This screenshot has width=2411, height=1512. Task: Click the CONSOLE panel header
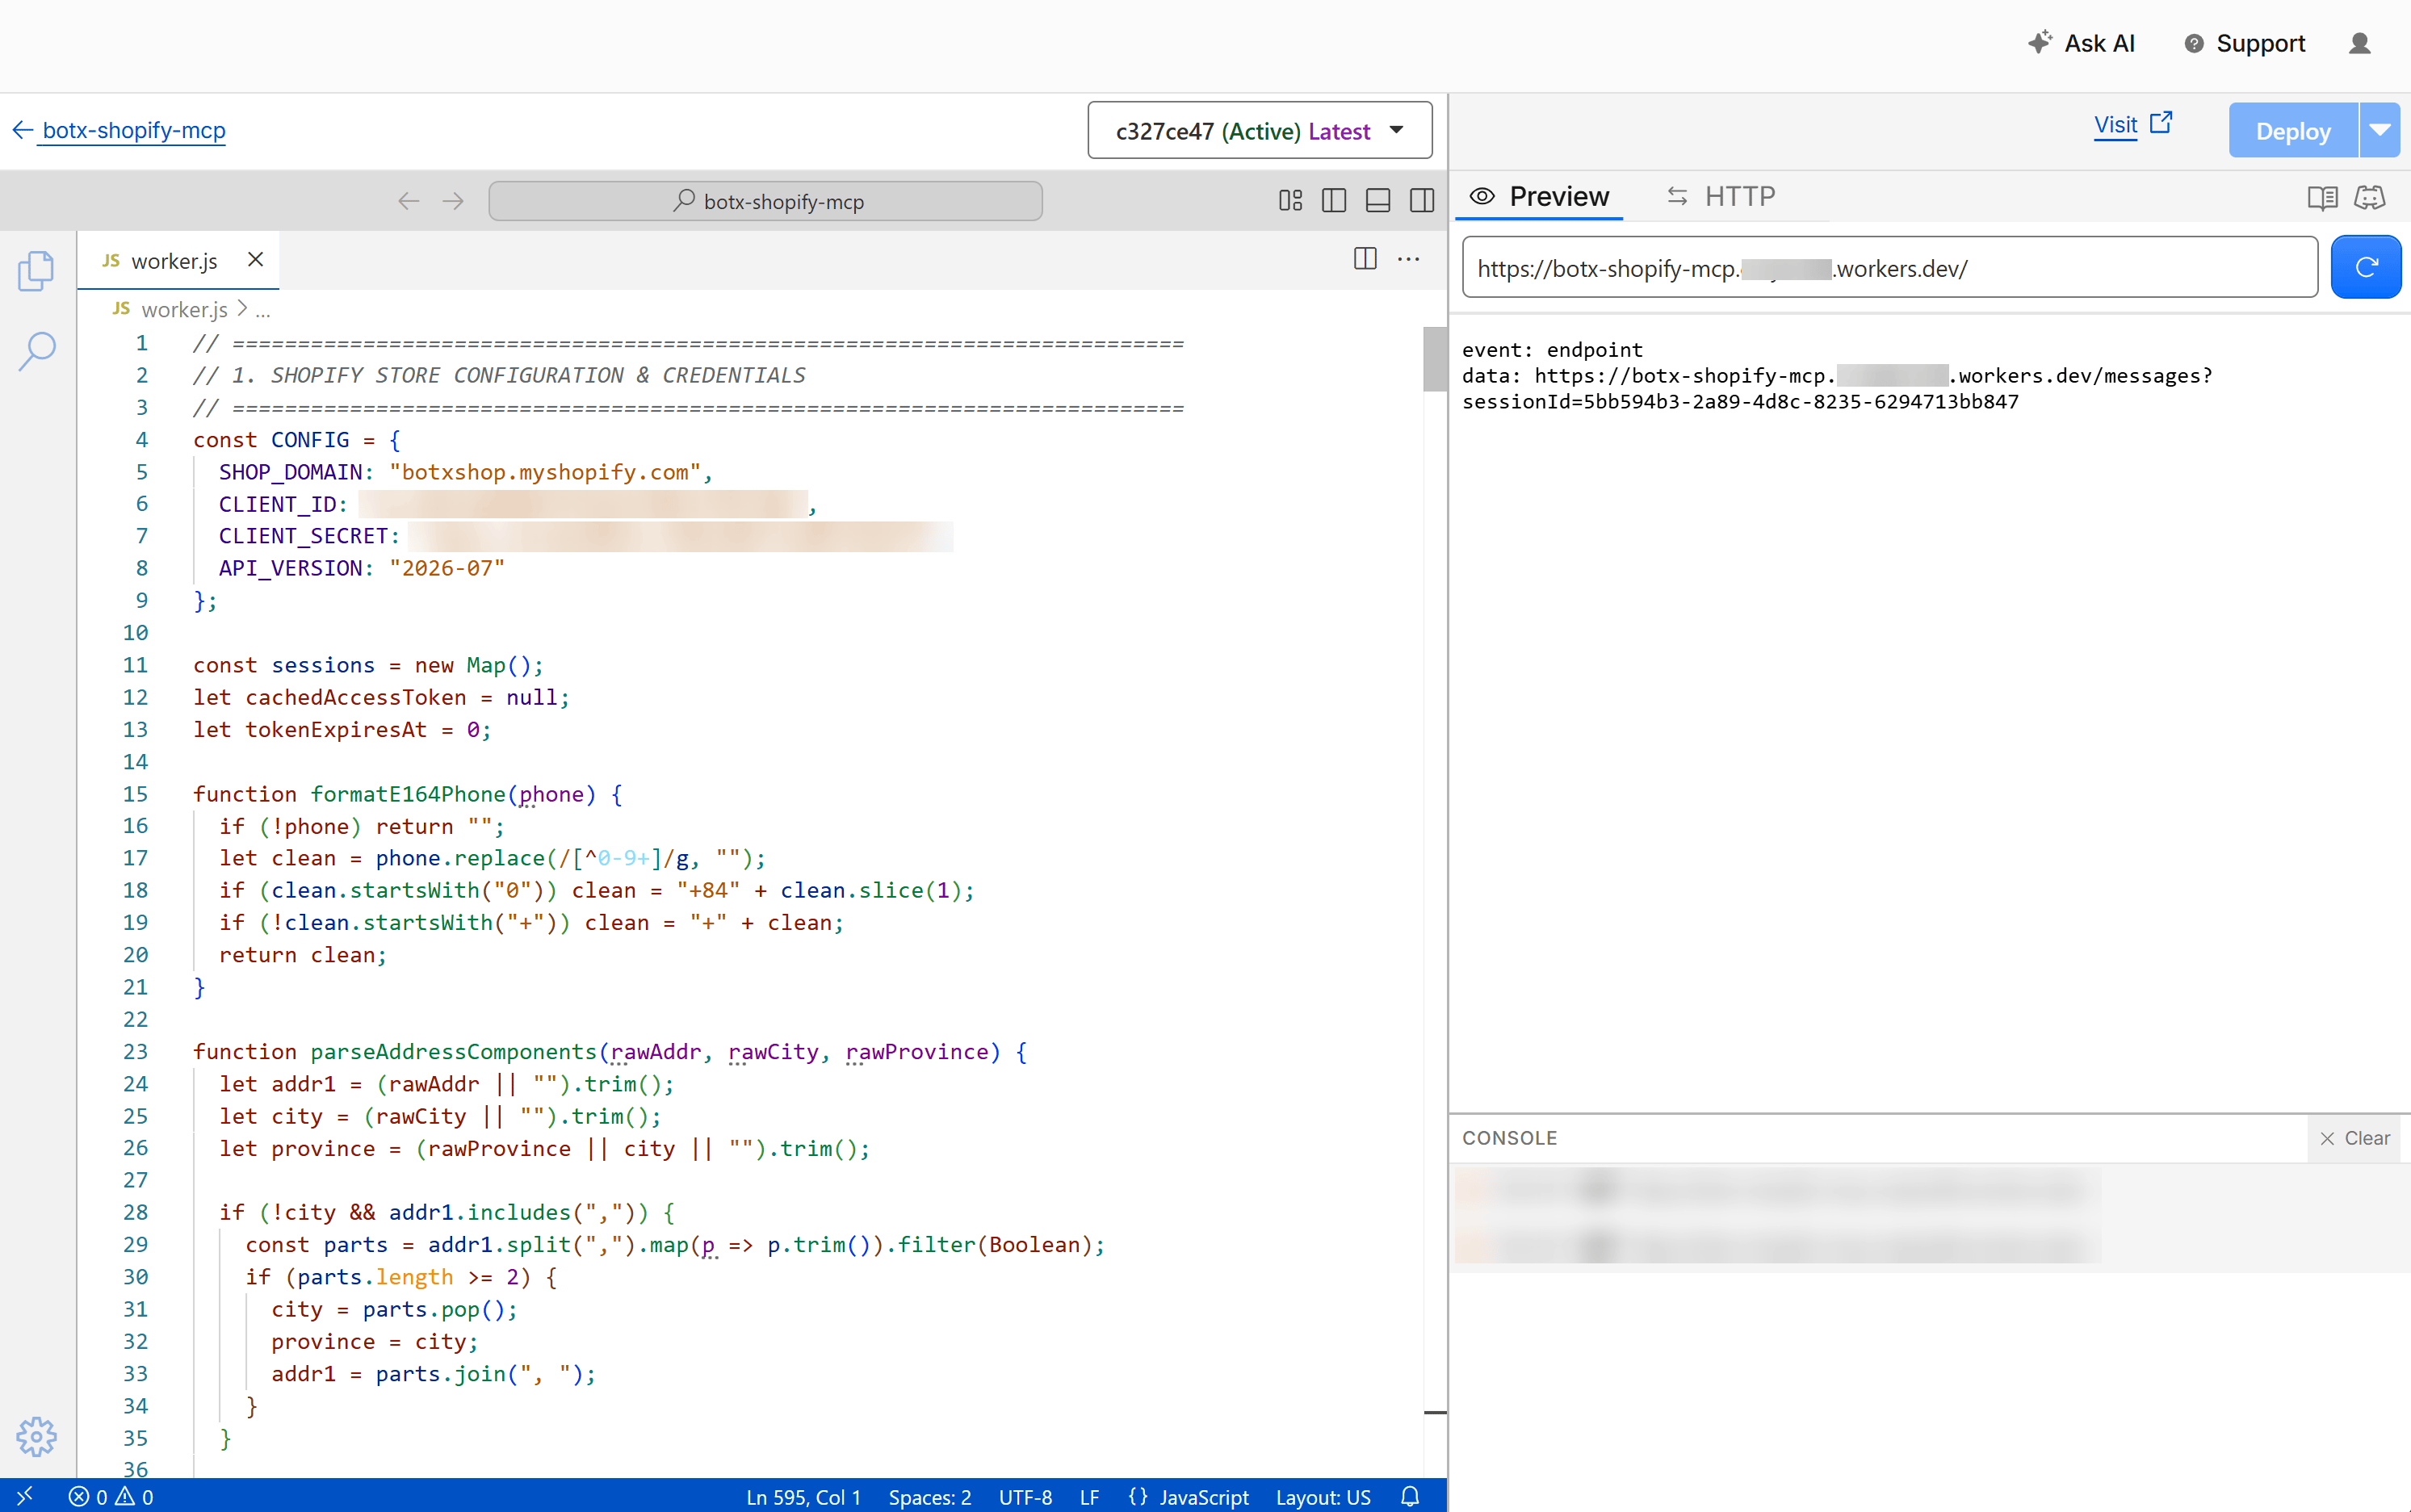1509,1138
